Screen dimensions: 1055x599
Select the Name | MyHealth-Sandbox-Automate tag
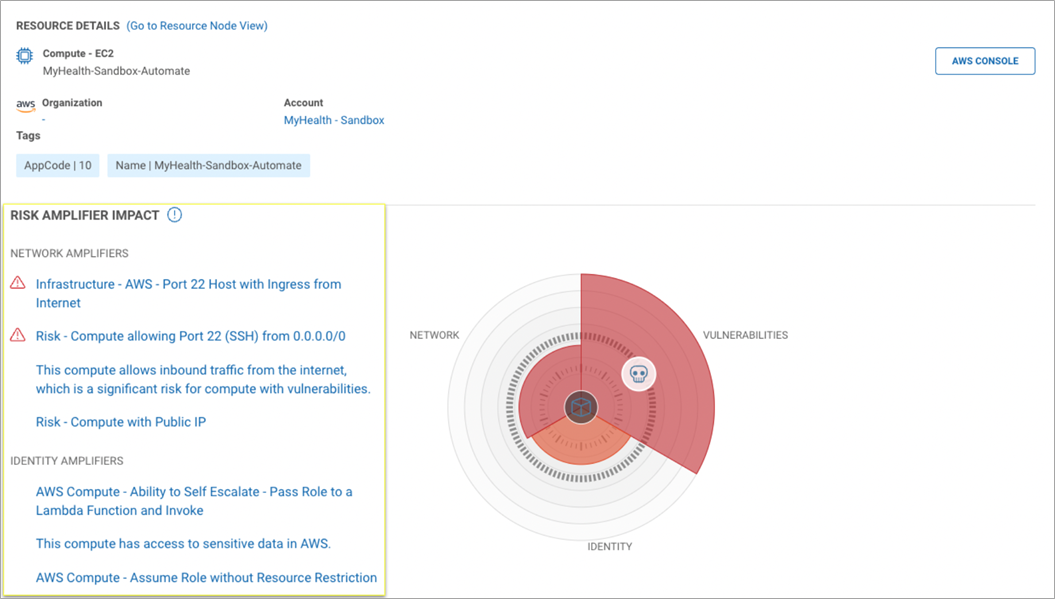209,166
